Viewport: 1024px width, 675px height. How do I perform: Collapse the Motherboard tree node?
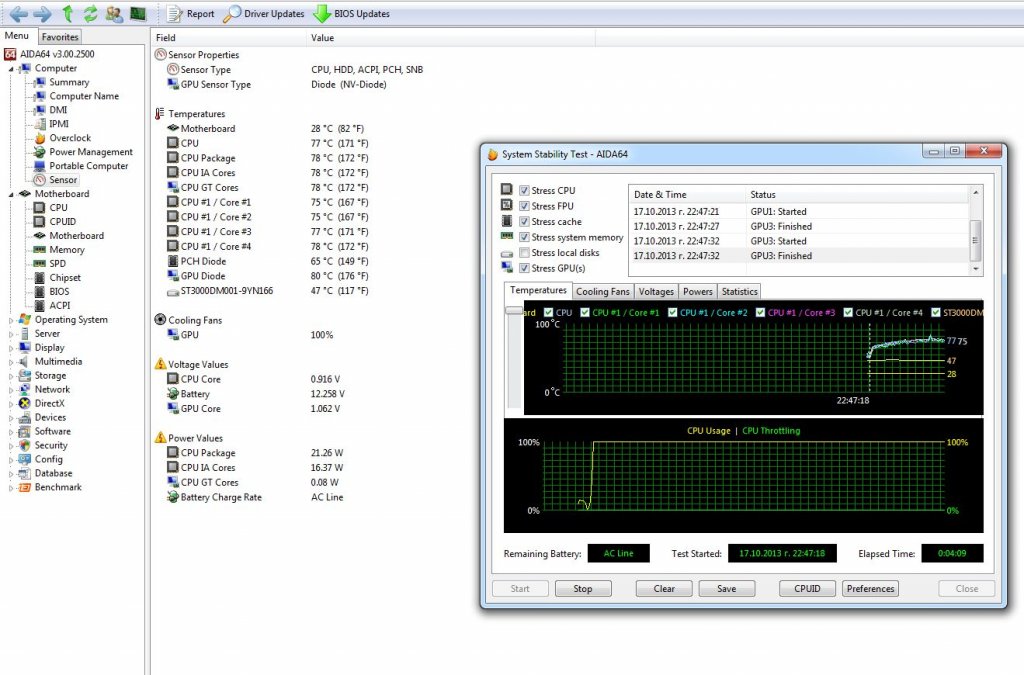tap(11, 194)
